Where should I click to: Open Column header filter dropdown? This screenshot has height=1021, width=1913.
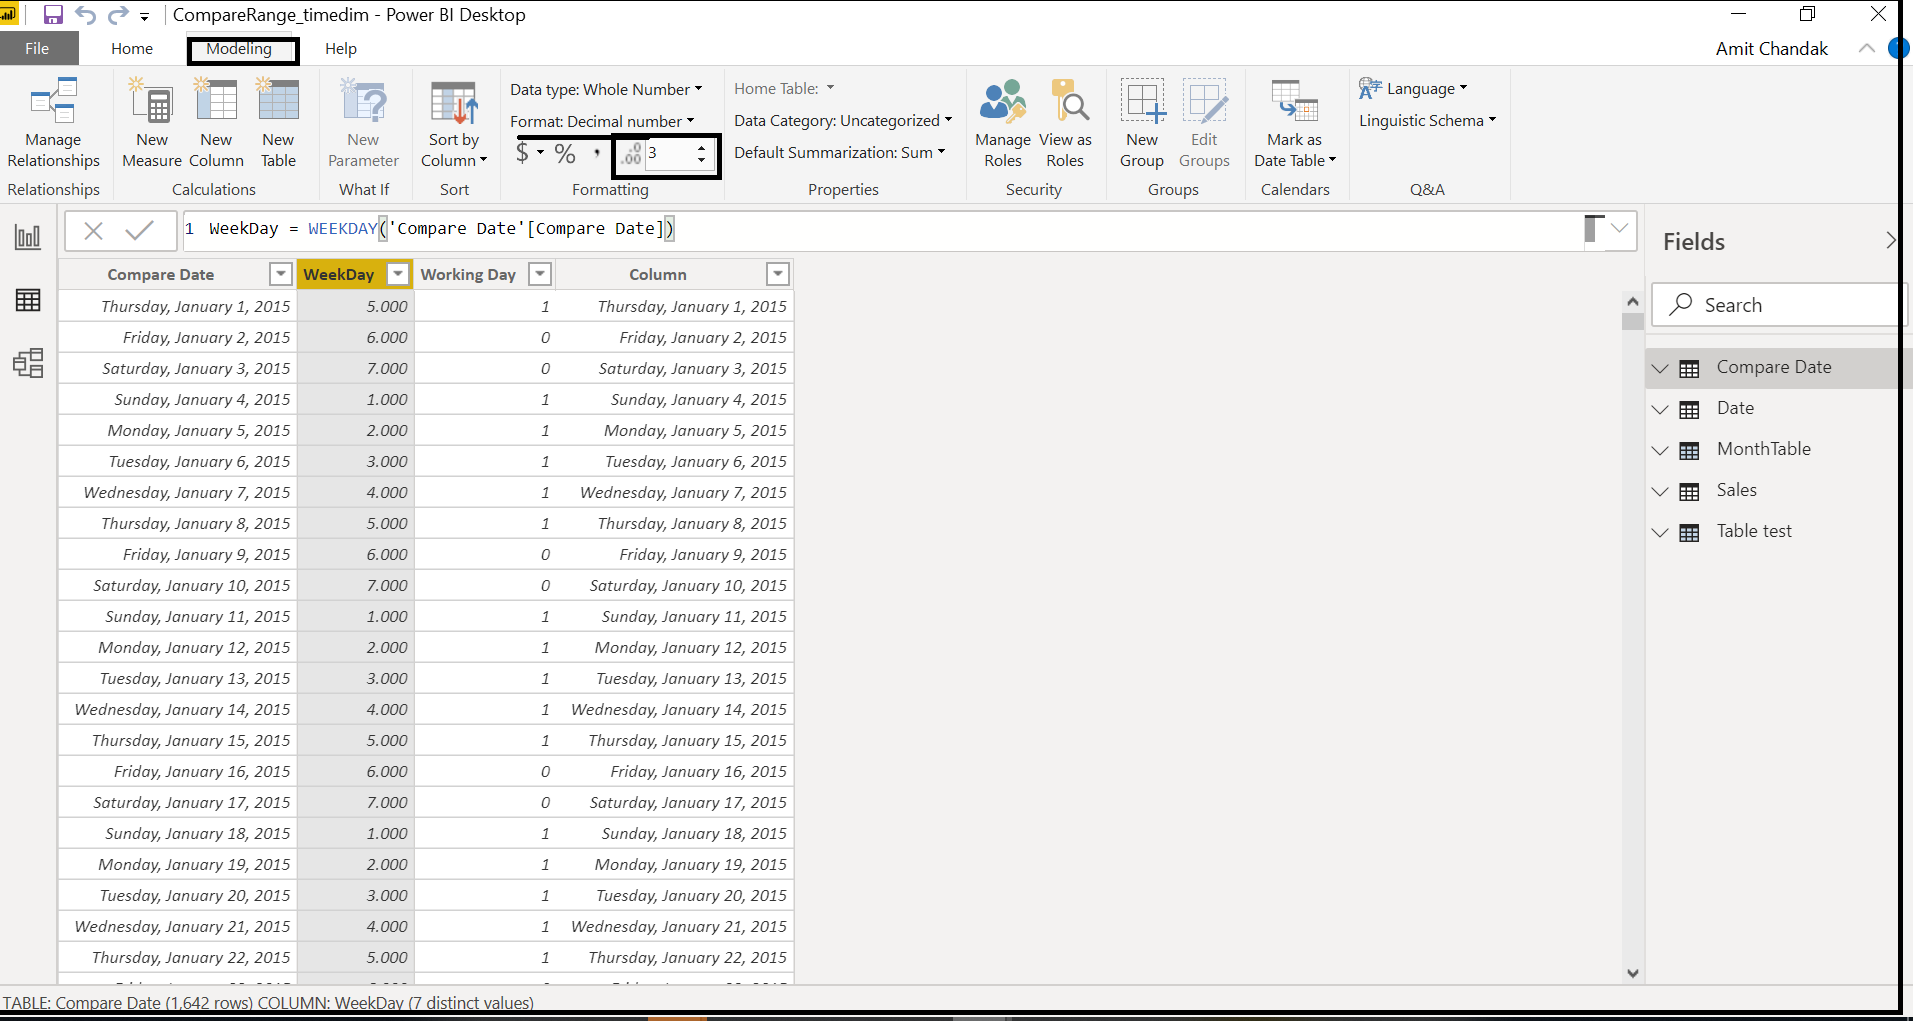(x=778, y=274)
